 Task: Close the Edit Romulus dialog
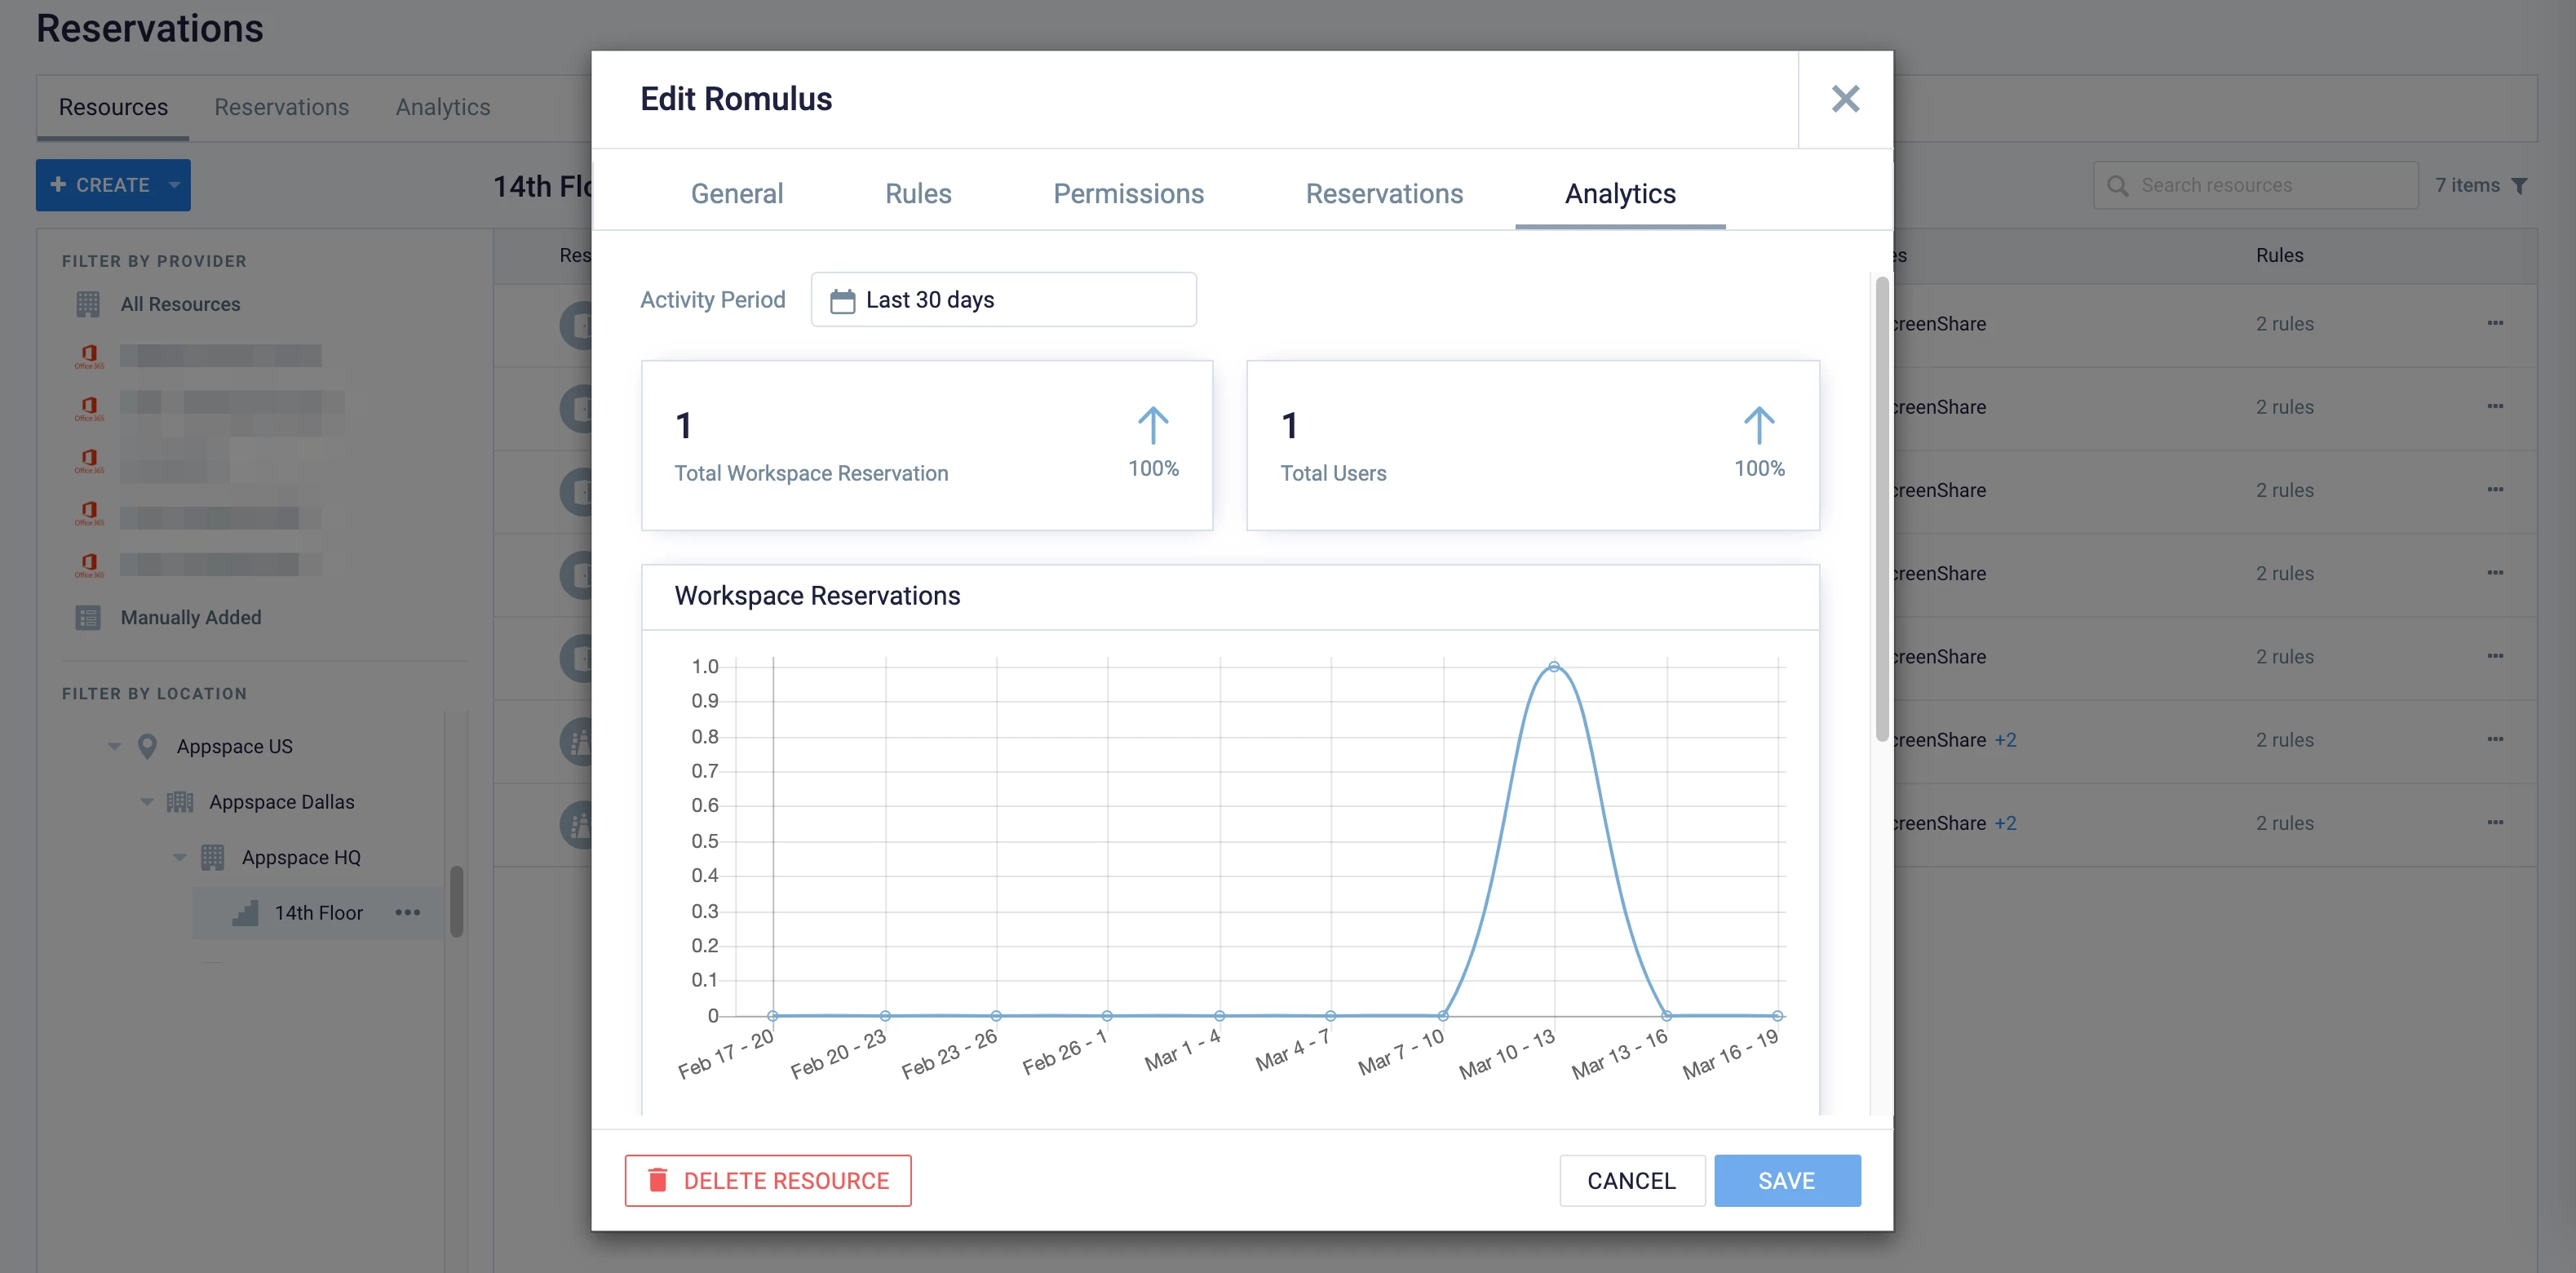[1844, 99]
